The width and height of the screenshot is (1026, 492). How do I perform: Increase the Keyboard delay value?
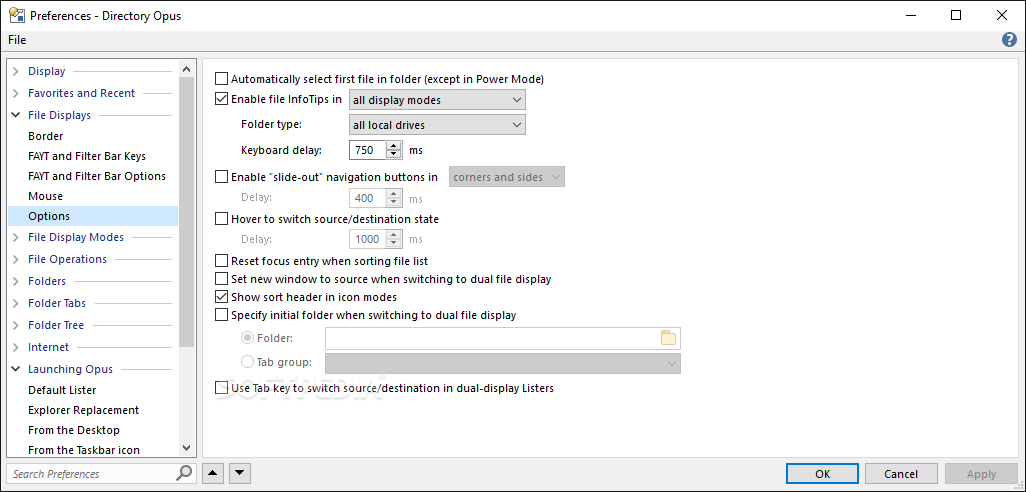pos(393,146)
